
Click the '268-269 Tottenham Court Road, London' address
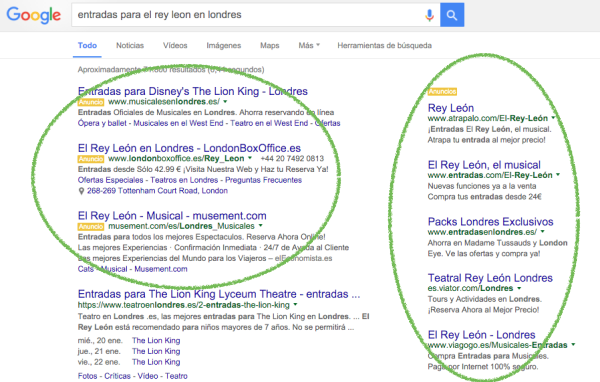[157, 191]
